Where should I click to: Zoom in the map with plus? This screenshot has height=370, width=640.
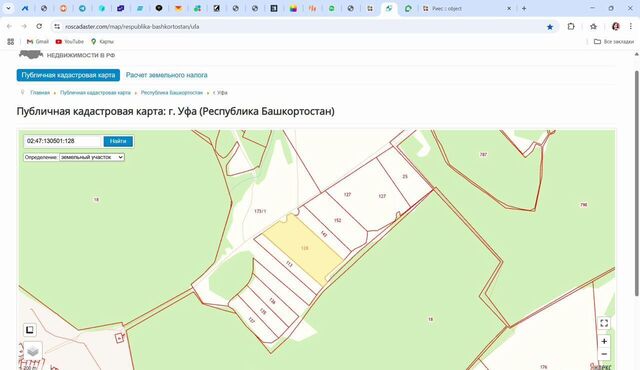604,341
